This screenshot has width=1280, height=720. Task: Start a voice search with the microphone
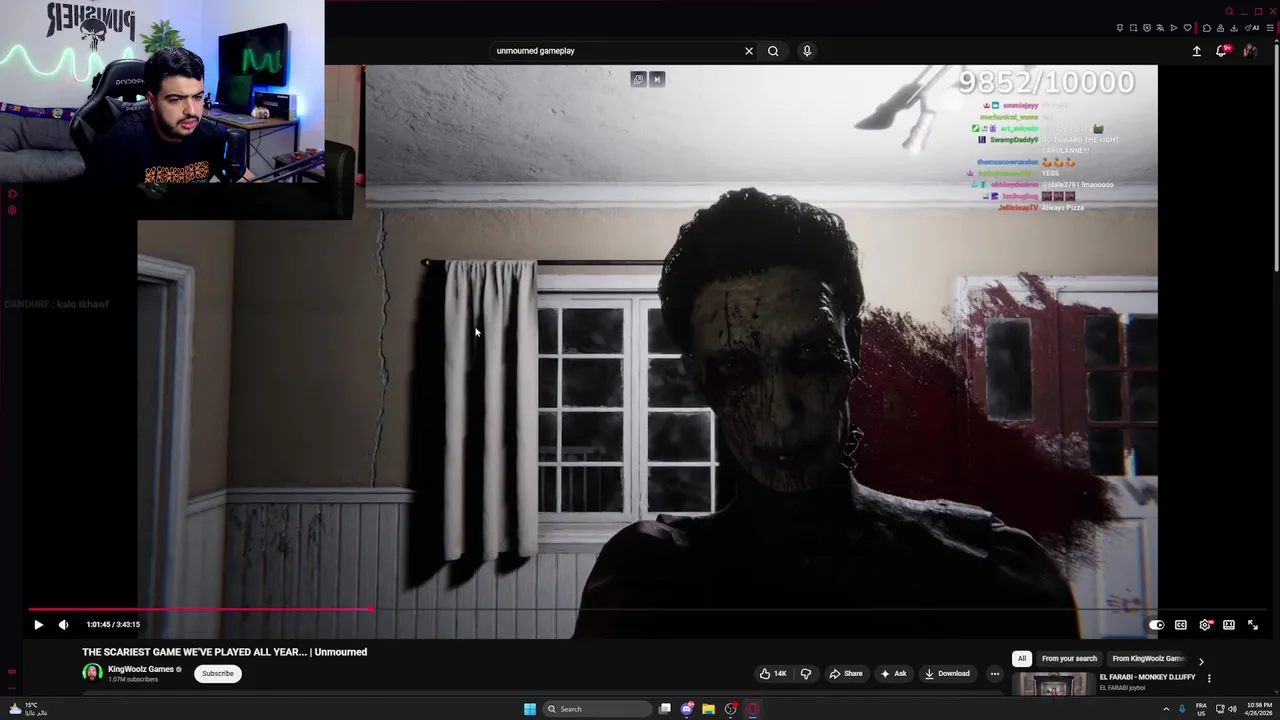click(x=807, y=51)
